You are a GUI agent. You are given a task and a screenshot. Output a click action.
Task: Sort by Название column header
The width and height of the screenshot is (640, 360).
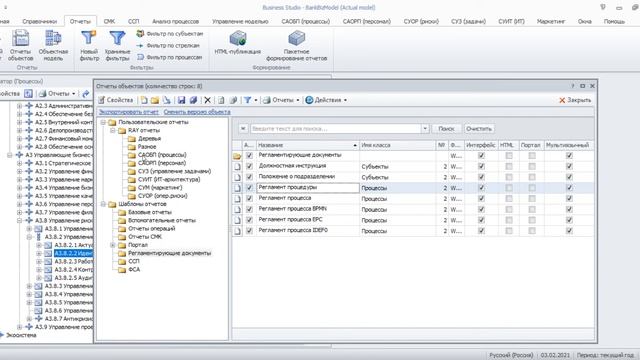307,145
